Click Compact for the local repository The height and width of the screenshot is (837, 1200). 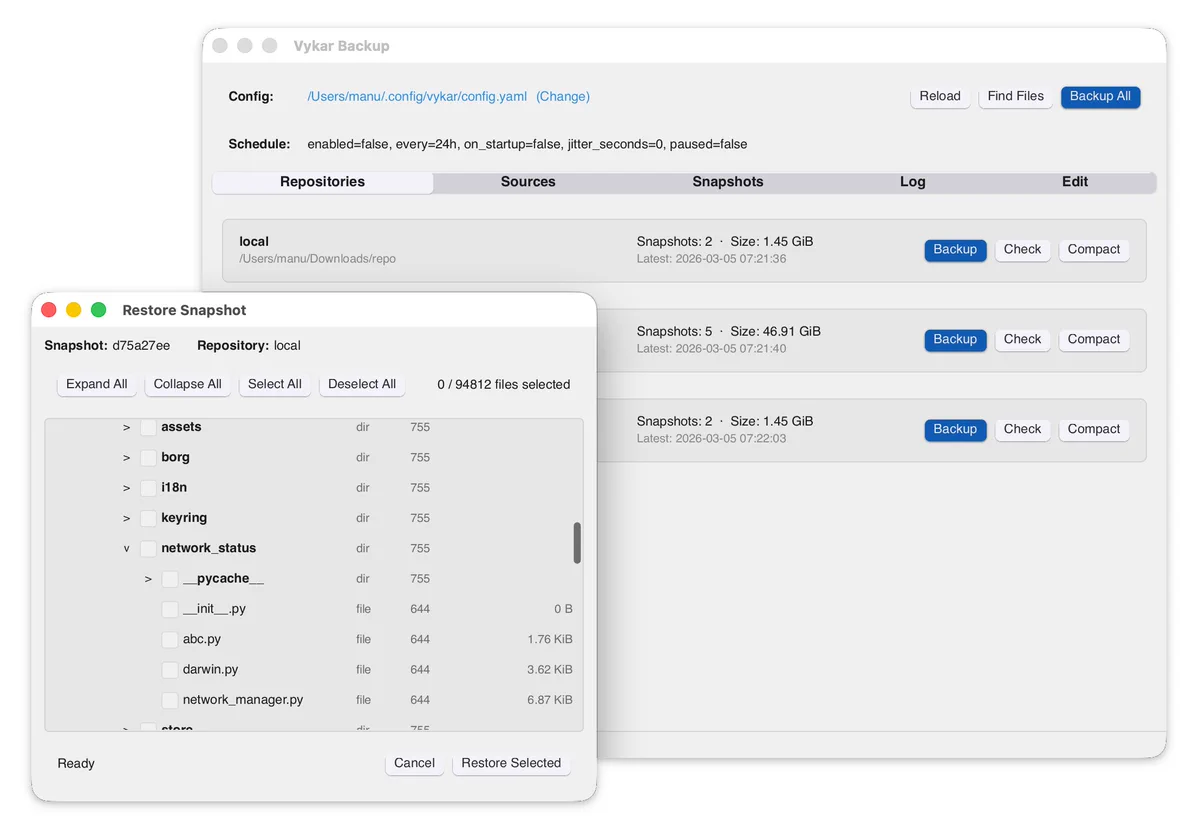[x=1094, y=250]
